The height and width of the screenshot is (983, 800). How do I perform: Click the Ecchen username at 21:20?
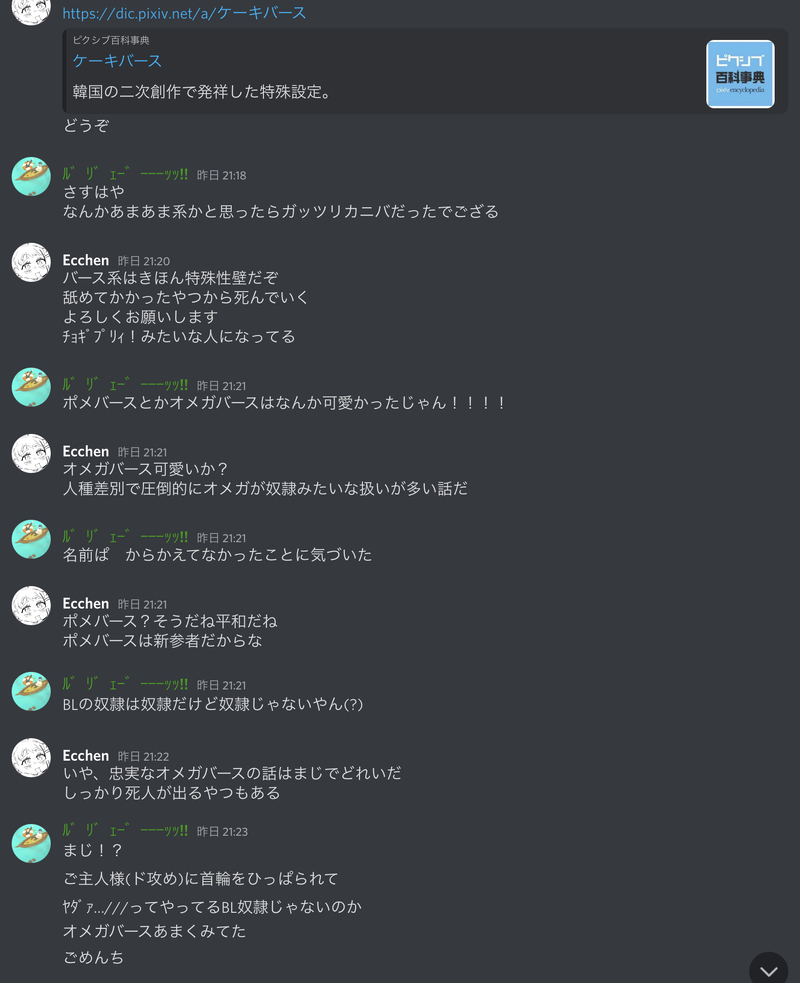86,260
